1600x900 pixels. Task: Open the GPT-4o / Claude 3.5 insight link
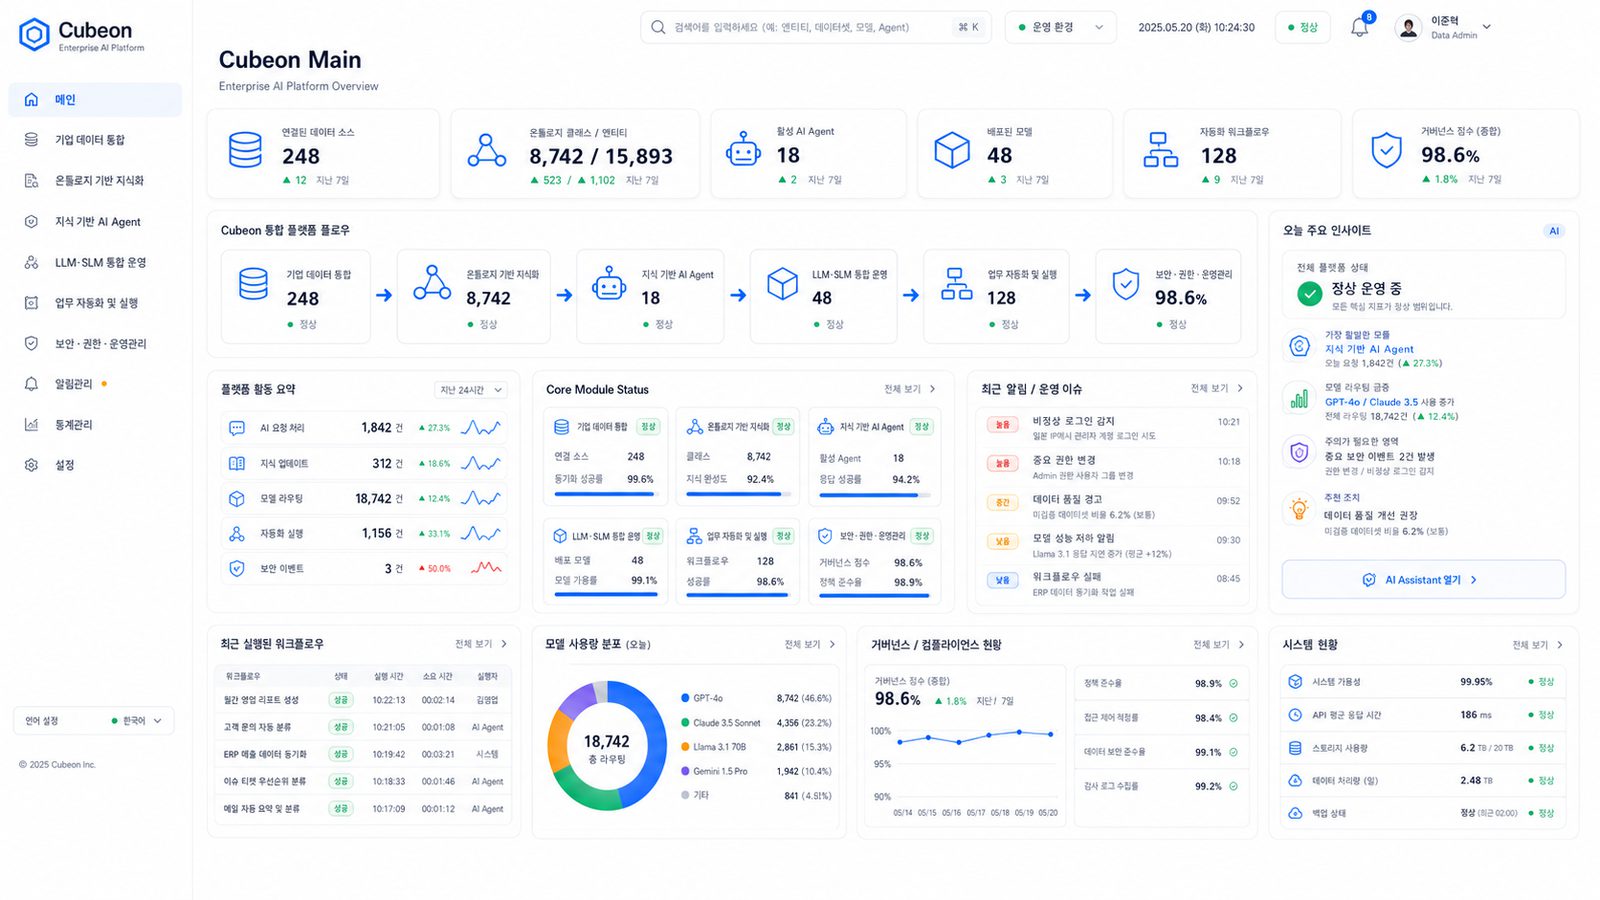[x=1371, y=402]
